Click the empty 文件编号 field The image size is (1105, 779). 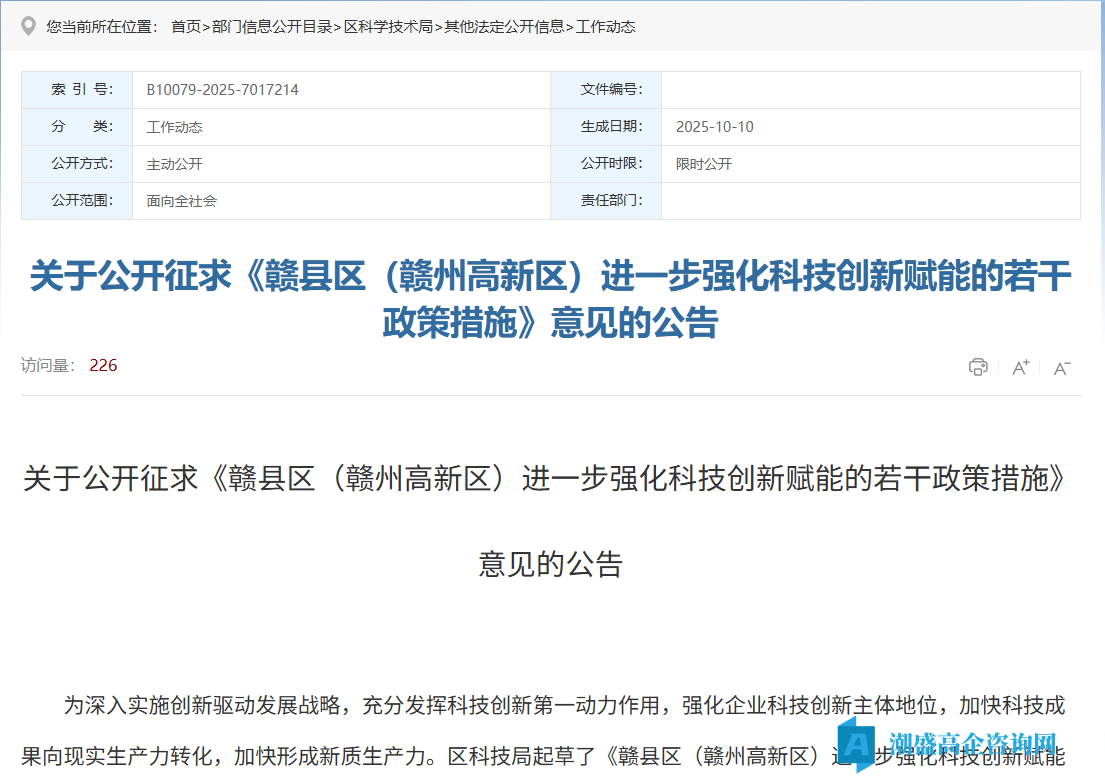(870, 90)
